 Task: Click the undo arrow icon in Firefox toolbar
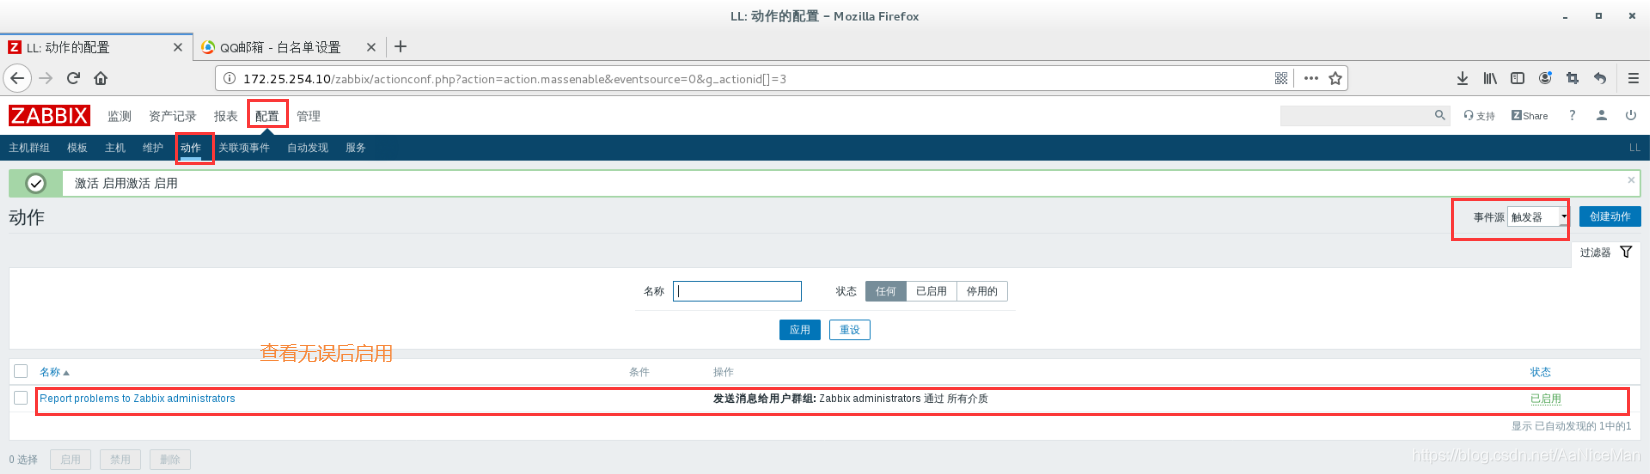coord(1600,78)
